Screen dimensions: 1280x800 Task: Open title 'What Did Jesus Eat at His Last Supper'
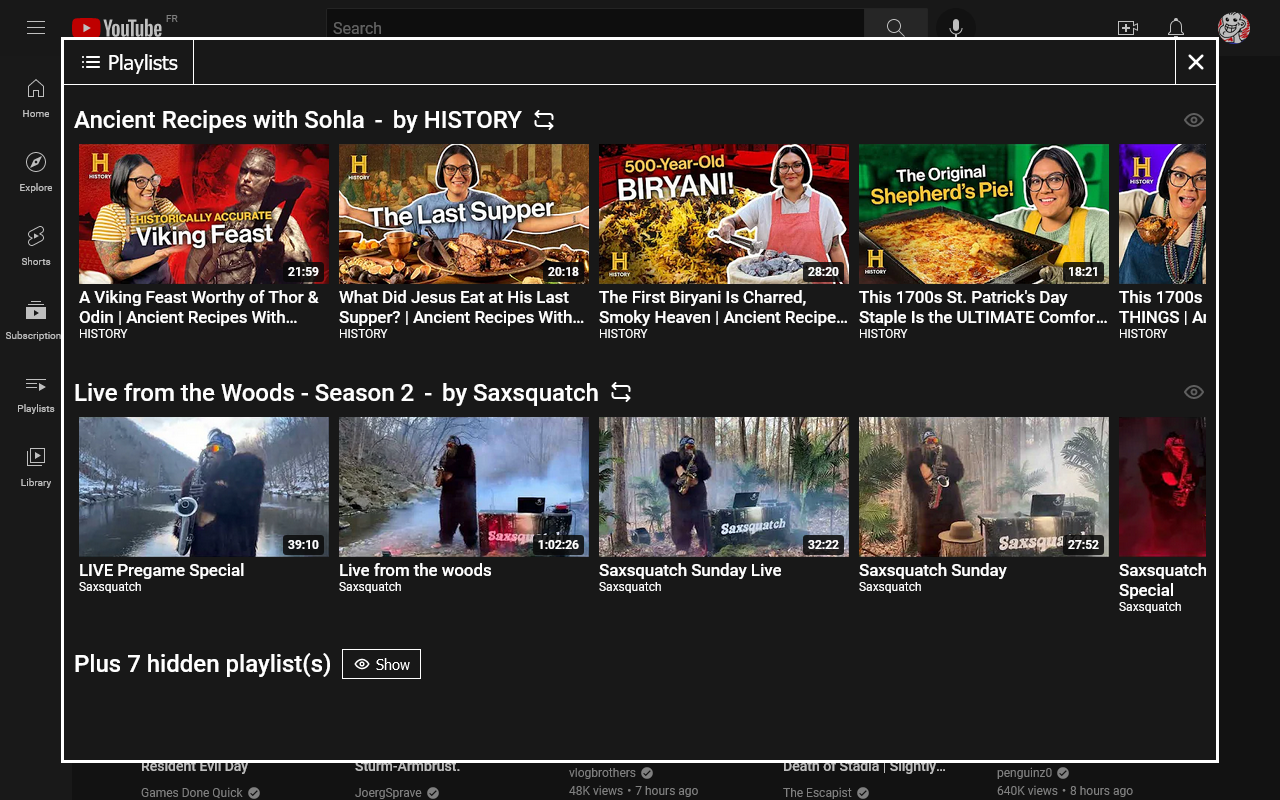pyautogui.click(x=462, y=307)
